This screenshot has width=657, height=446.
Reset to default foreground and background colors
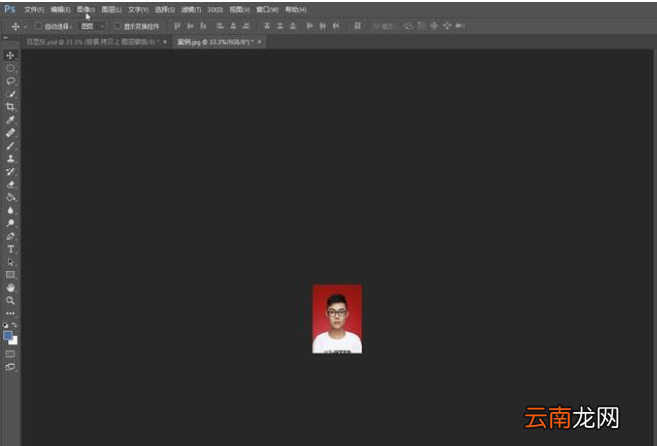coord(5,325)
